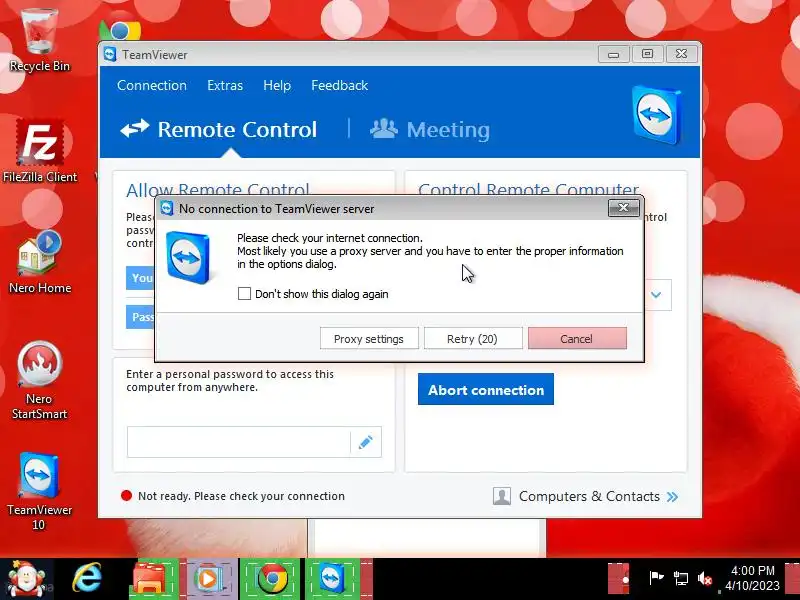Switch to the Remote Control tab
The width and height of the screenshot is (800, 600).
pyautogui.click(x=219, y=129)
